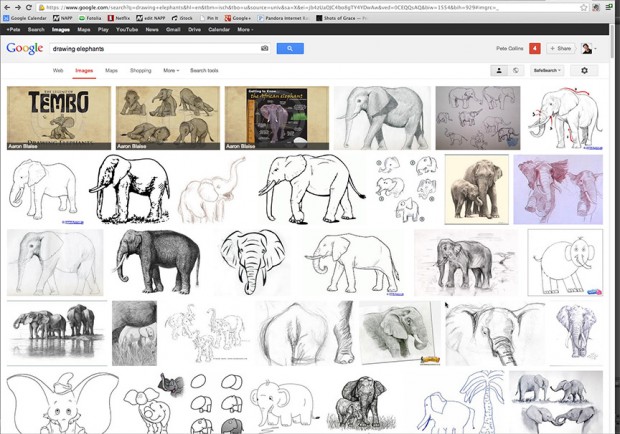Open the Dumbo big-ears drawing thumbnail
Viewport: 620px width, 434px height.
tap(63, 402)
